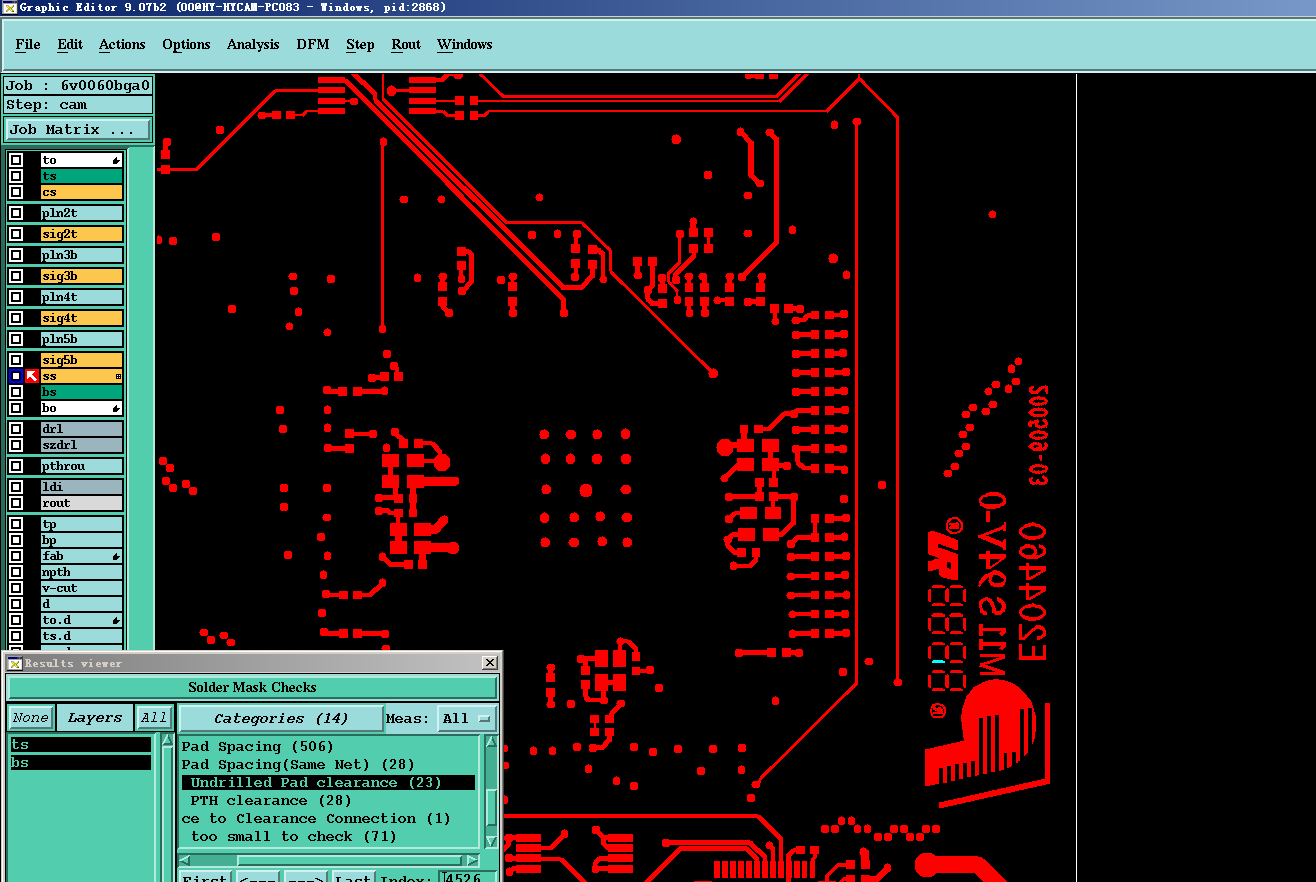The height and width of the screenshot is (882, 1316).
Task: Select the szdrl layer name
Action: pos(82,445)
